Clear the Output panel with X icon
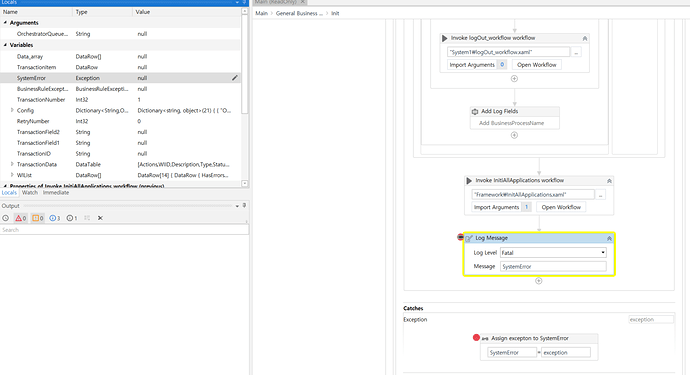This screenshot has height=375, width=690. tap(100, 218)
